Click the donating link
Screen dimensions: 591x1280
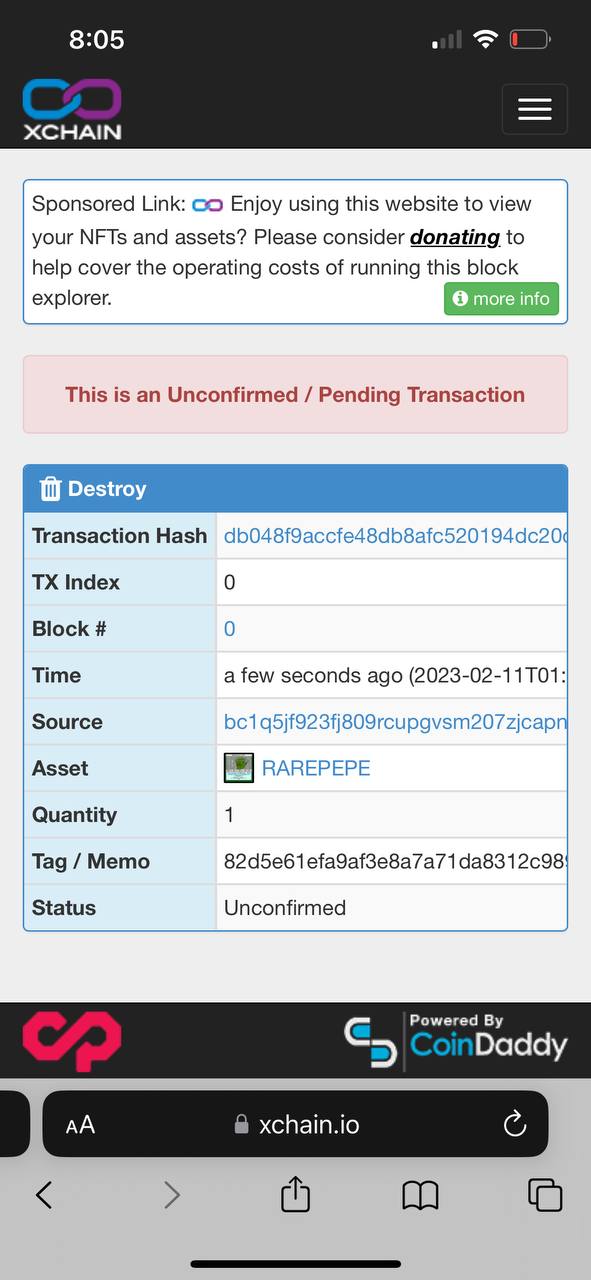coord(455,237)
